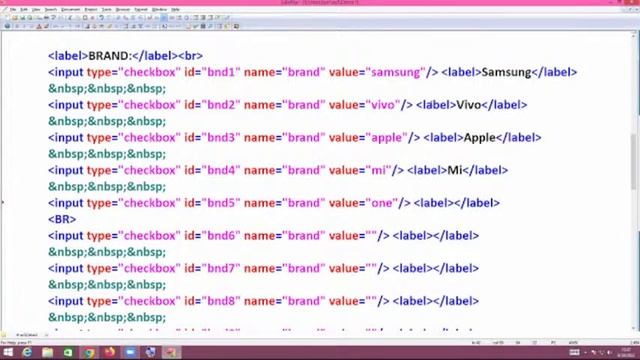The height and width of the screenshot is (360, 640).
Task: Click the word Samsung inside its label
Action: (506, 72)
